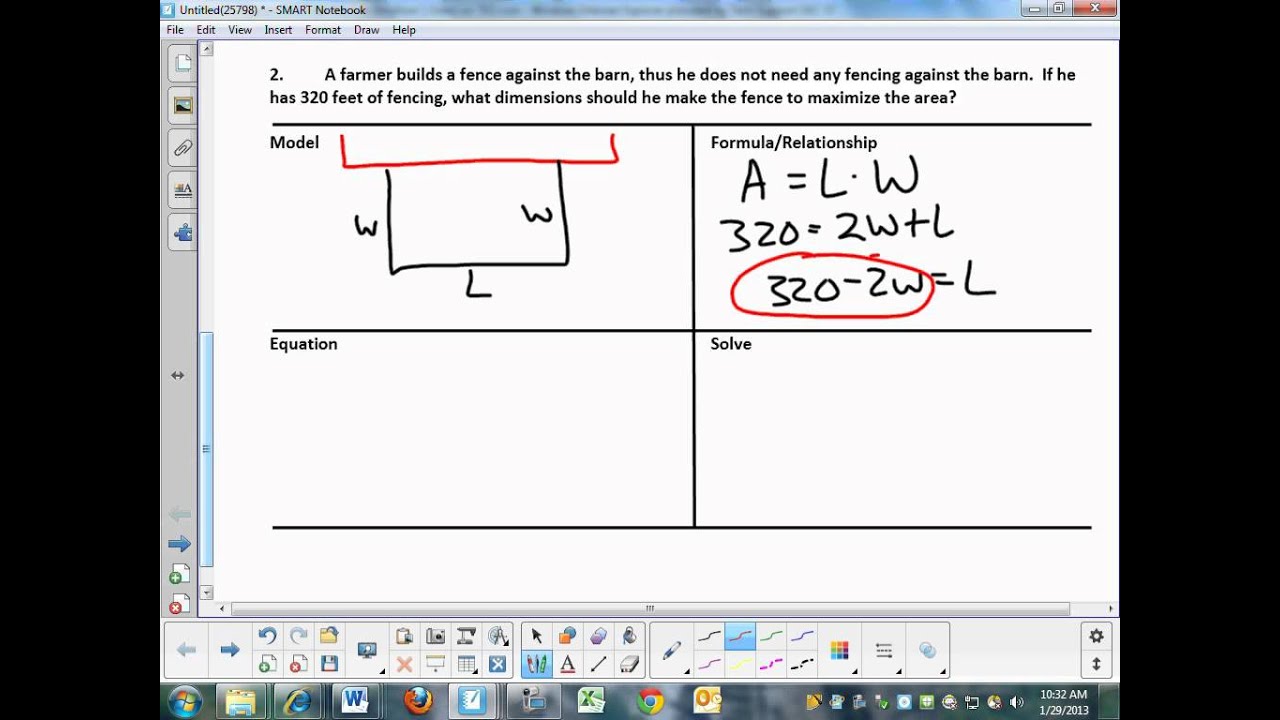Open a file with the folder icon
Image resolution: width=1280 pixels, height=720 pixels.
[x=329, y=636]
